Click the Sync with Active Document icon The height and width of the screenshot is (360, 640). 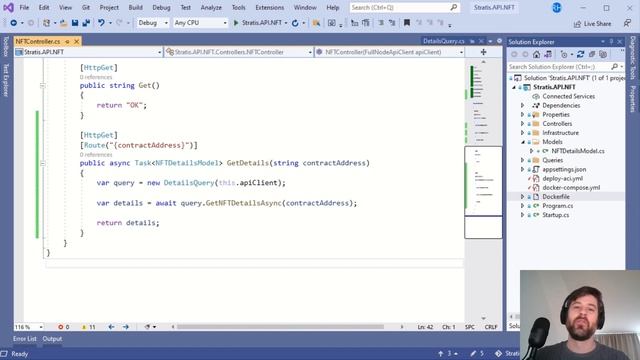coord(580,54)
